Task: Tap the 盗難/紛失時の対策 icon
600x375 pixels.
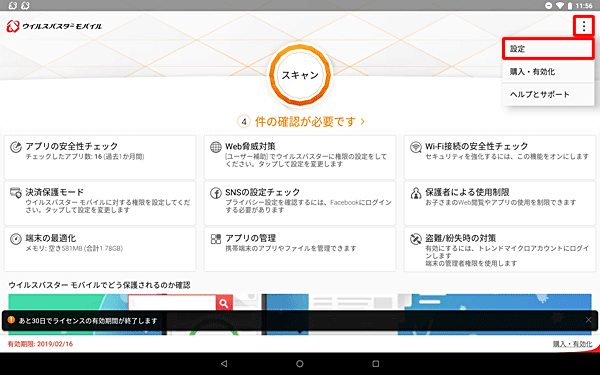Action: tap(416, 239)
